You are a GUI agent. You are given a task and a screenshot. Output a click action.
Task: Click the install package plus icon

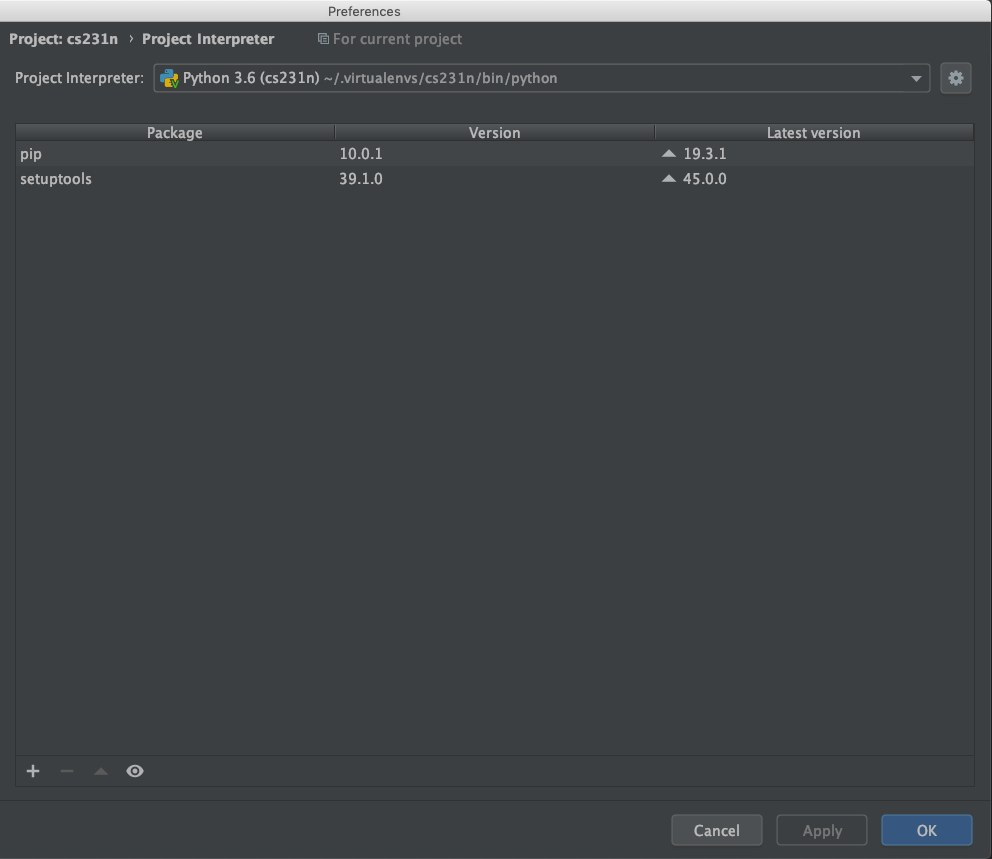[x=33, y=771]
